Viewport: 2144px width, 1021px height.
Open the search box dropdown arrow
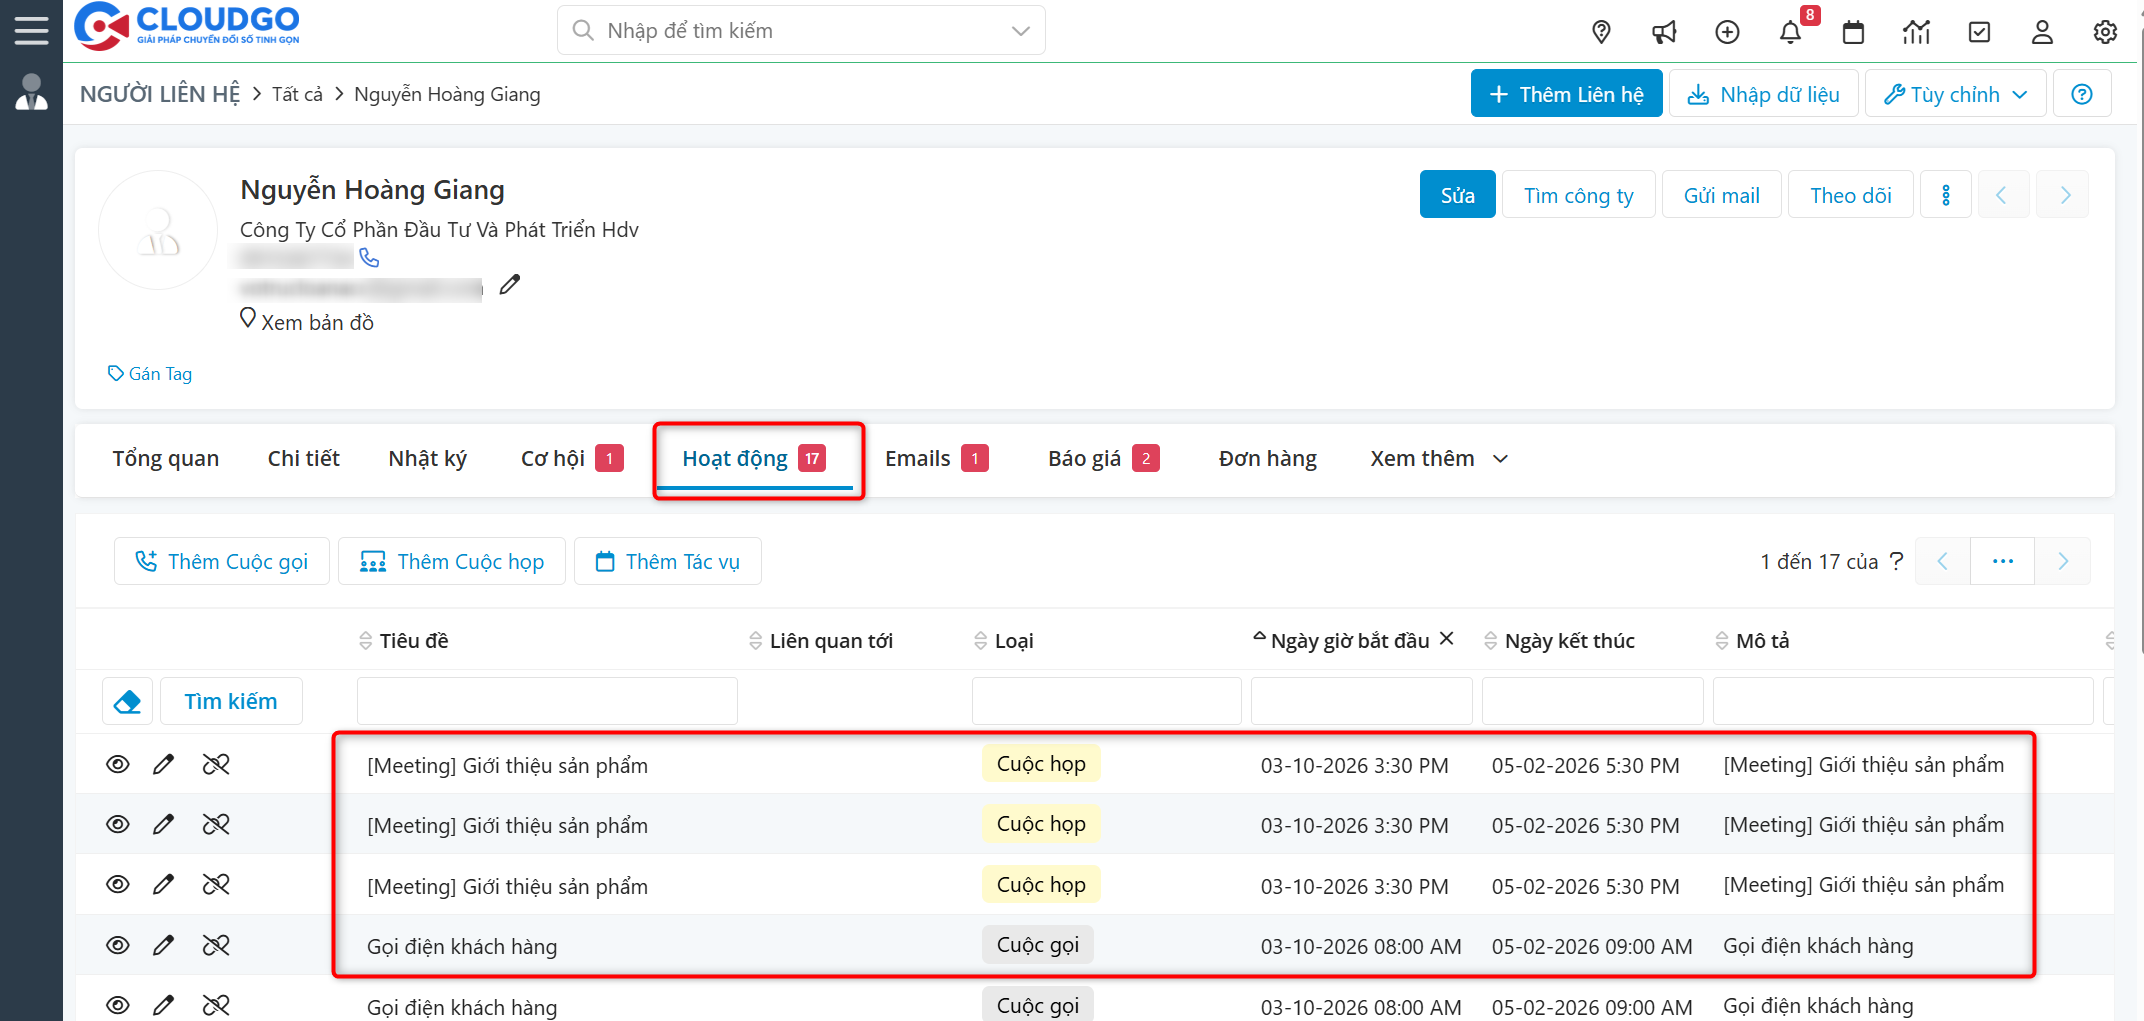click(x=1020, y=31)
